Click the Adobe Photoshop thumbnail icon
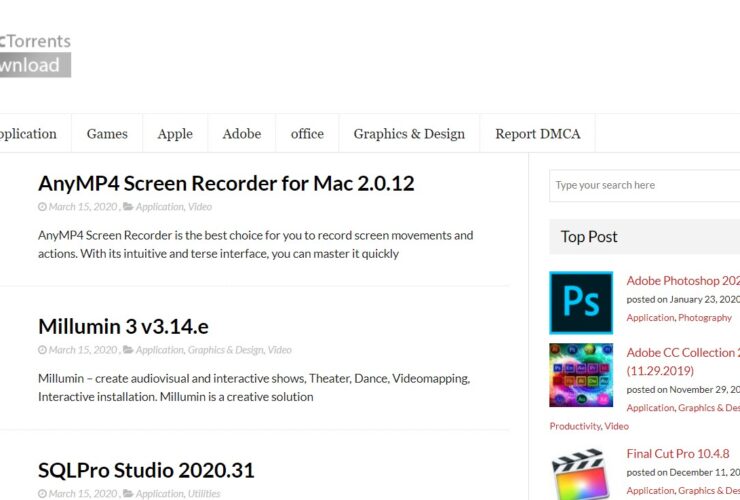 click(x=581, y=303)
